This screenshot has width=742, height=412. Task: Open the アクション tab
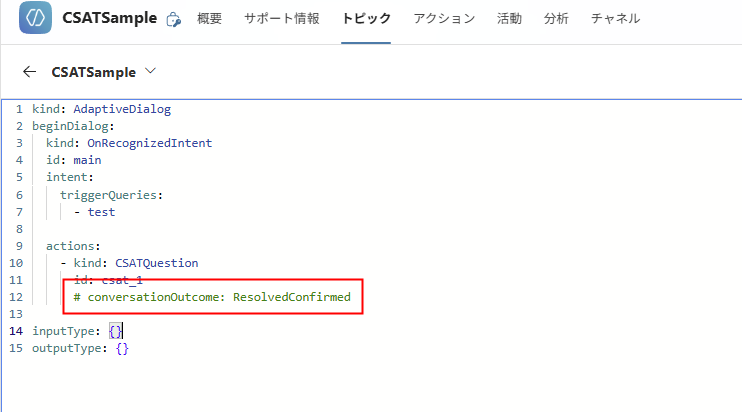tap(444, 18)
